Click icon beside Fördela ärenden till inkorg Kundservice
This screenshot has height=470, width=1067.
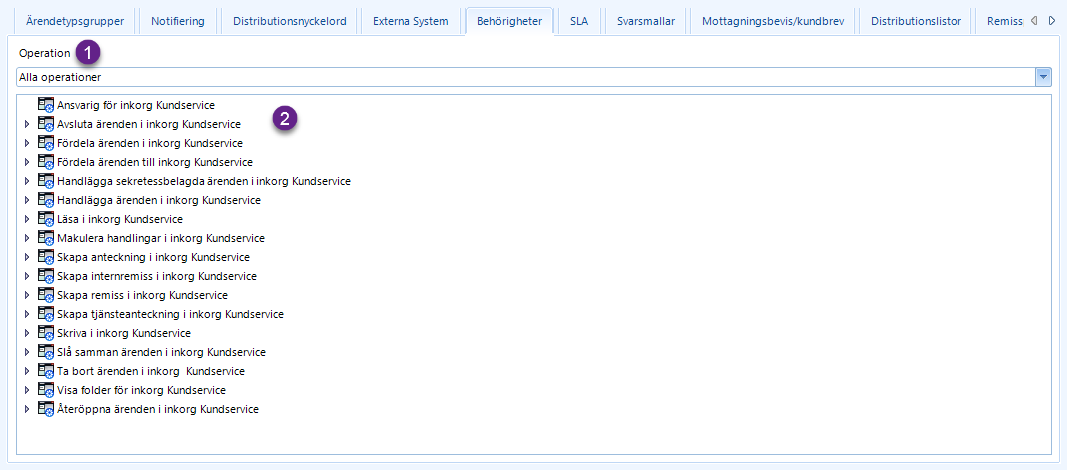pos(46,163)
